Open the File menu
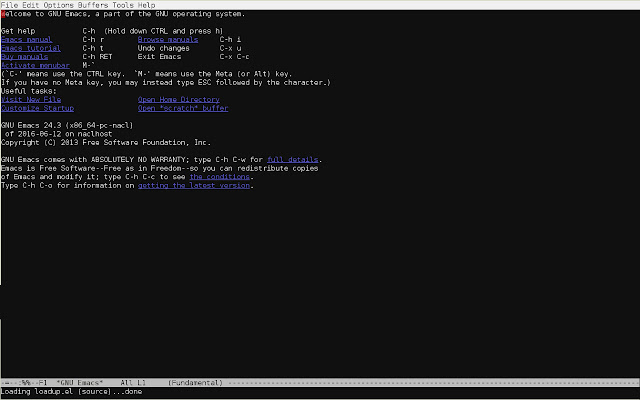 tap(9, 5)
